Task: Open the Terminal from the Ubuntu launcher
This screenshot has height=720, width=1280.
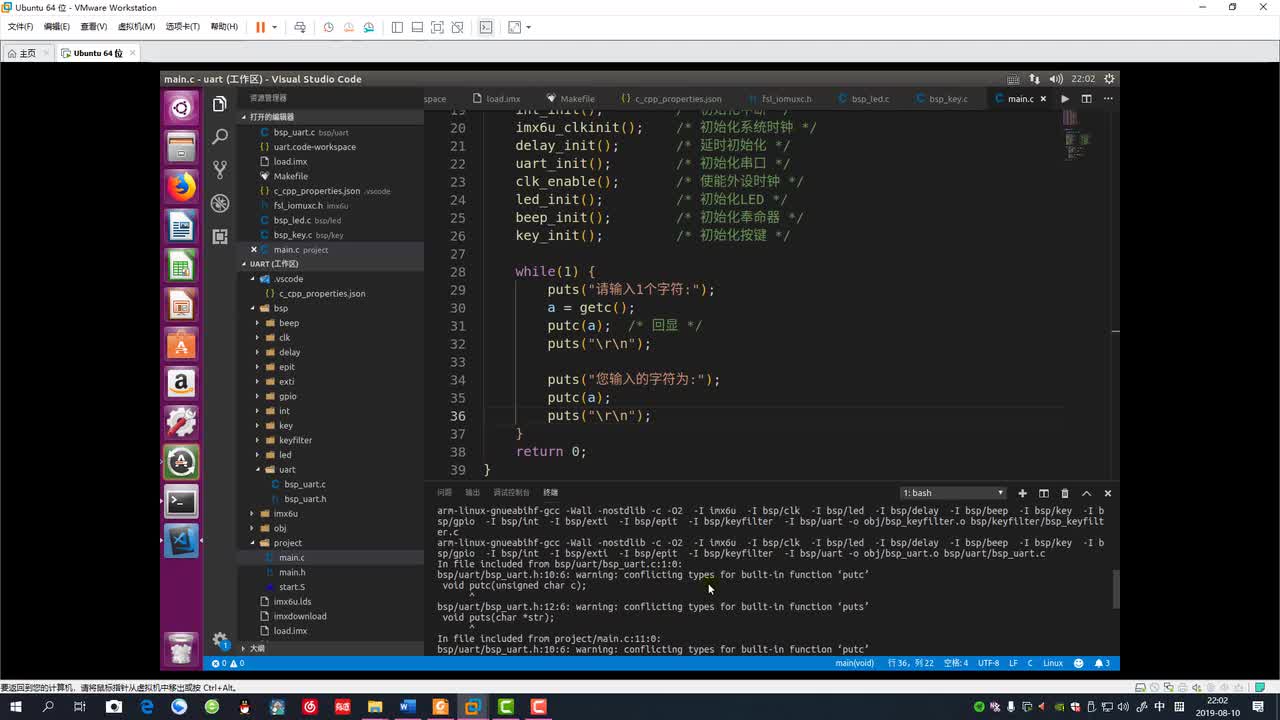Action: [181, 501]
